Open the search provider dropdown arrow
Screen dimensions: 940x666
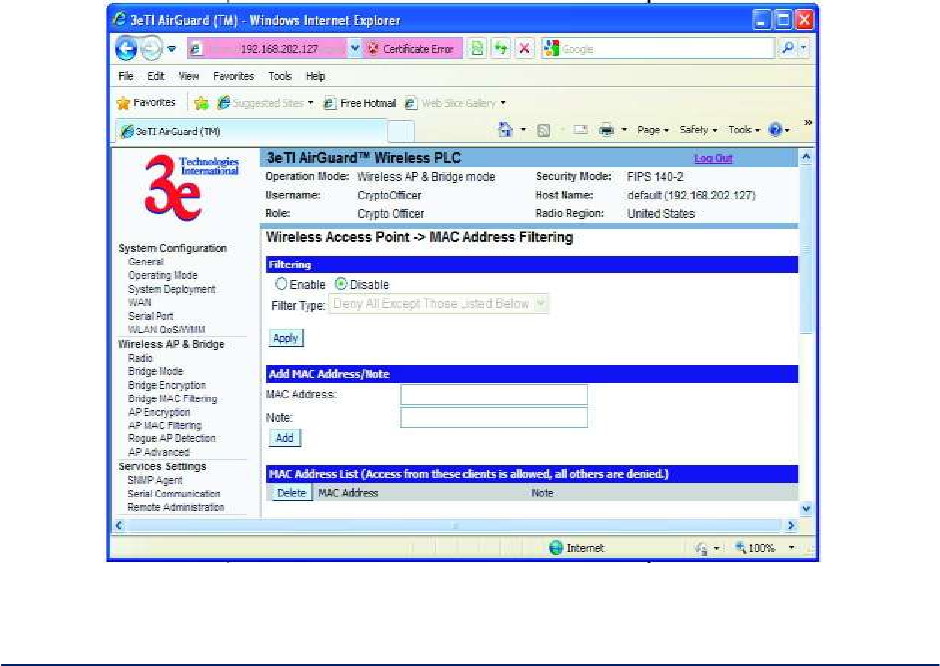(x=803, y=49)
